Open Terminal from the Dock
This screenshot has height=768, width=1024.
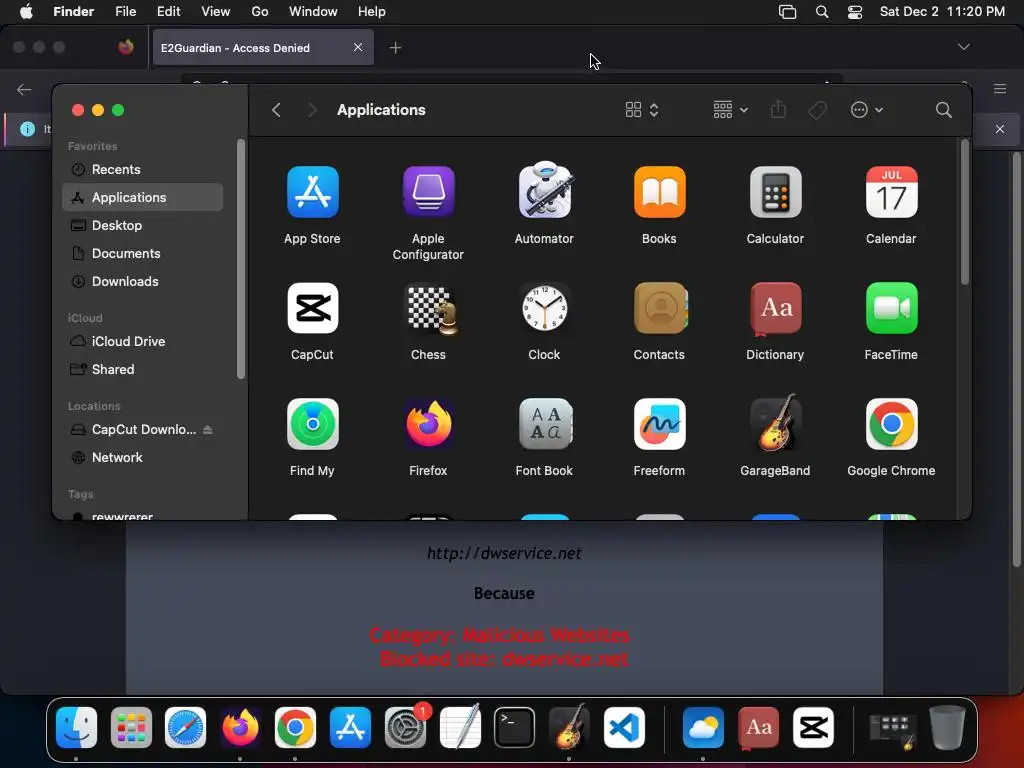514,727
